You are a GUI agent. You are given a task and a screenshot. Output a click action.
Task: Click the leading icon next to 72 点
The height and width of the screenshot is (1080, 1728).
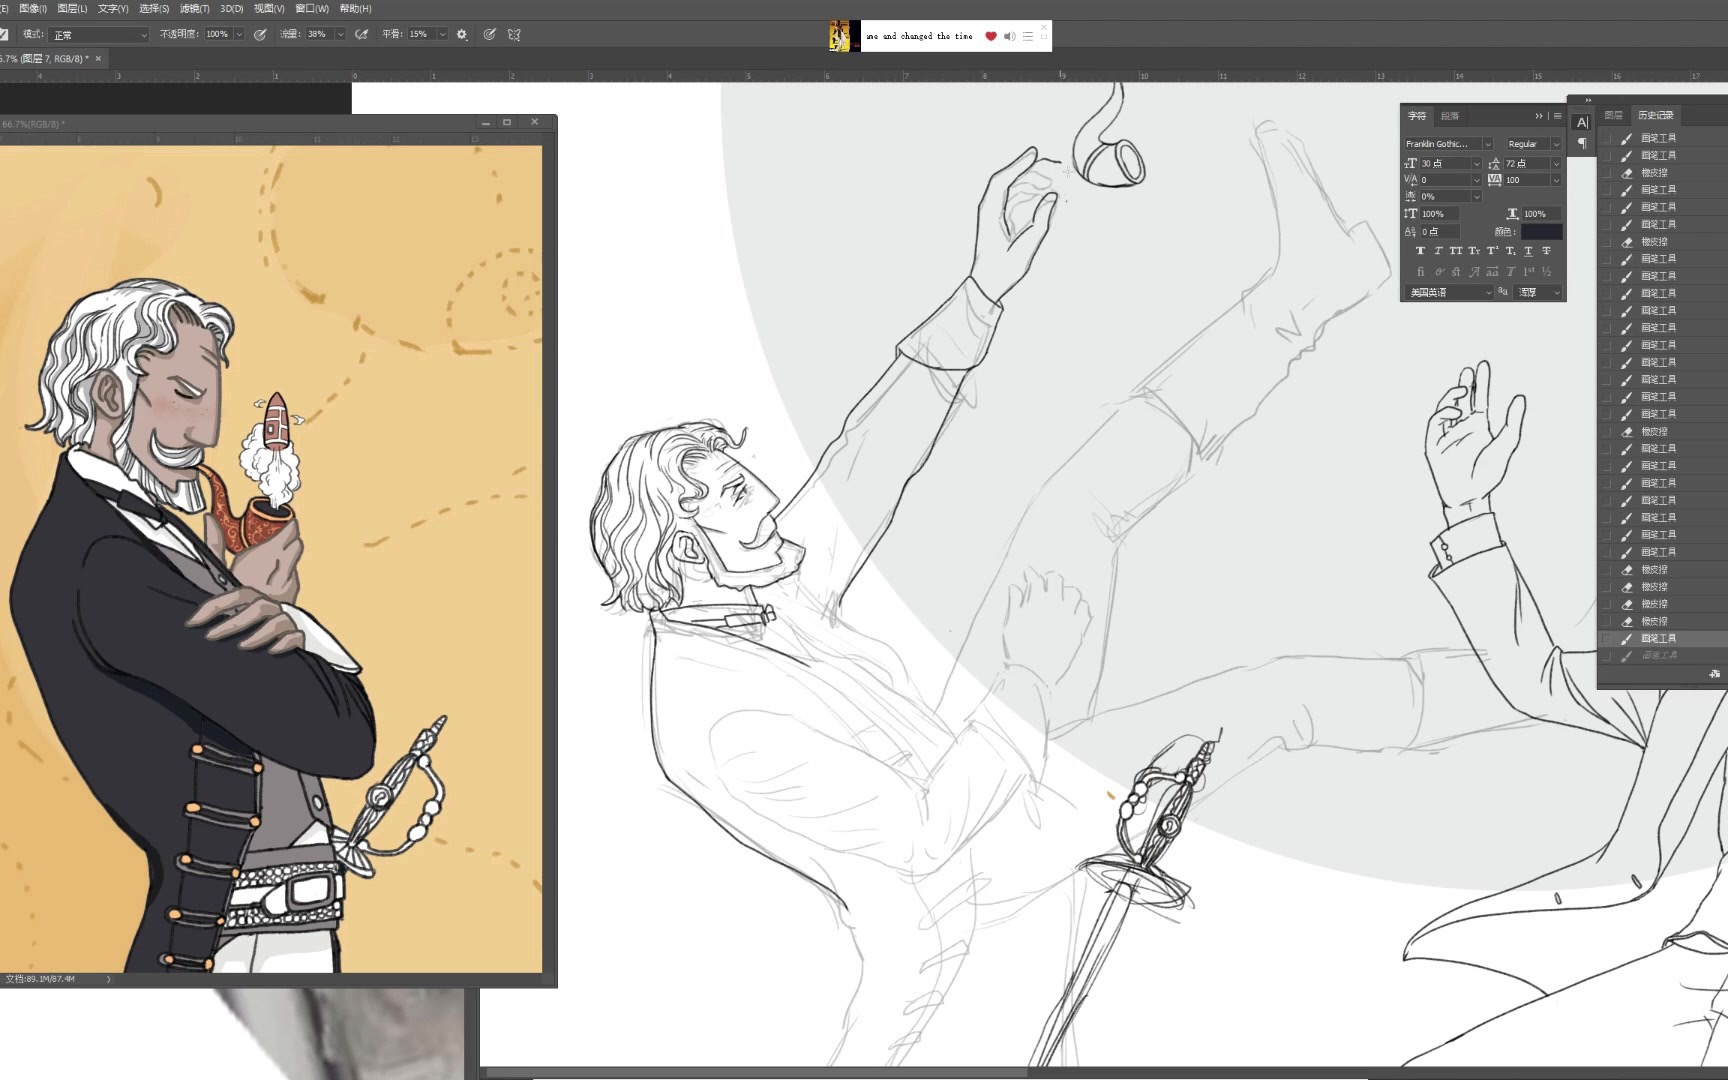pos(1494,163)
